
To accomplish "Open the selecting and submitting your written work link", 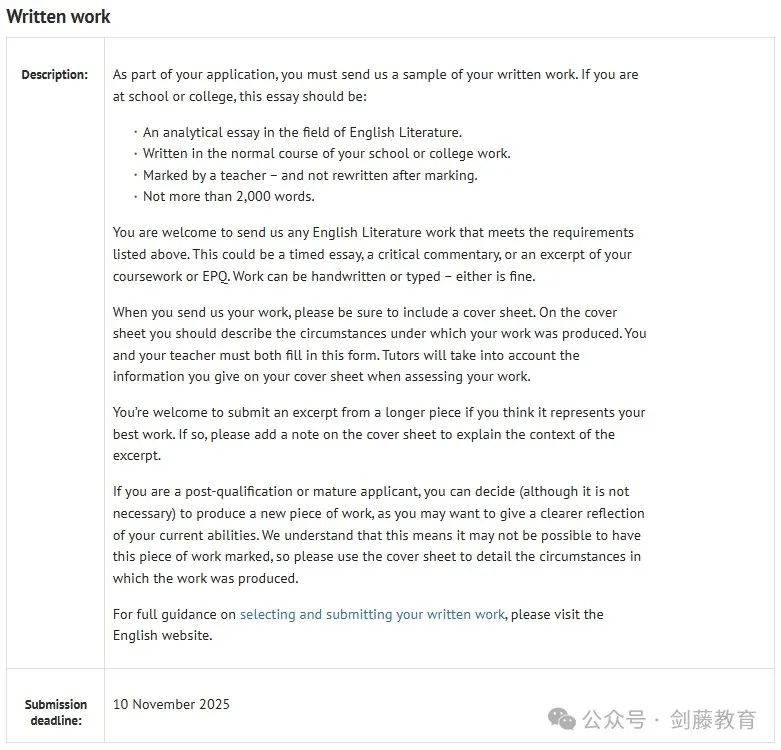I will [x=372, y=615].
